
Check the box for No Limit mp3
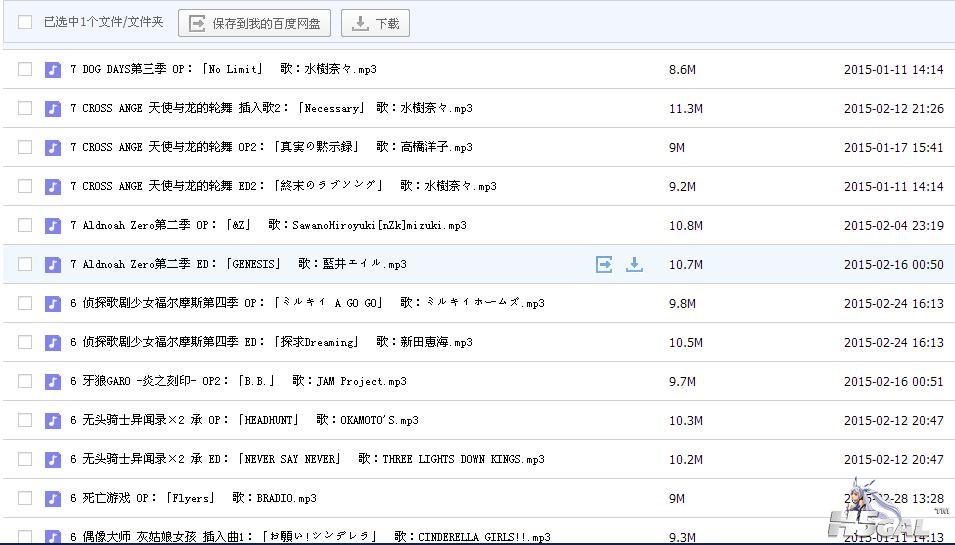25,69
